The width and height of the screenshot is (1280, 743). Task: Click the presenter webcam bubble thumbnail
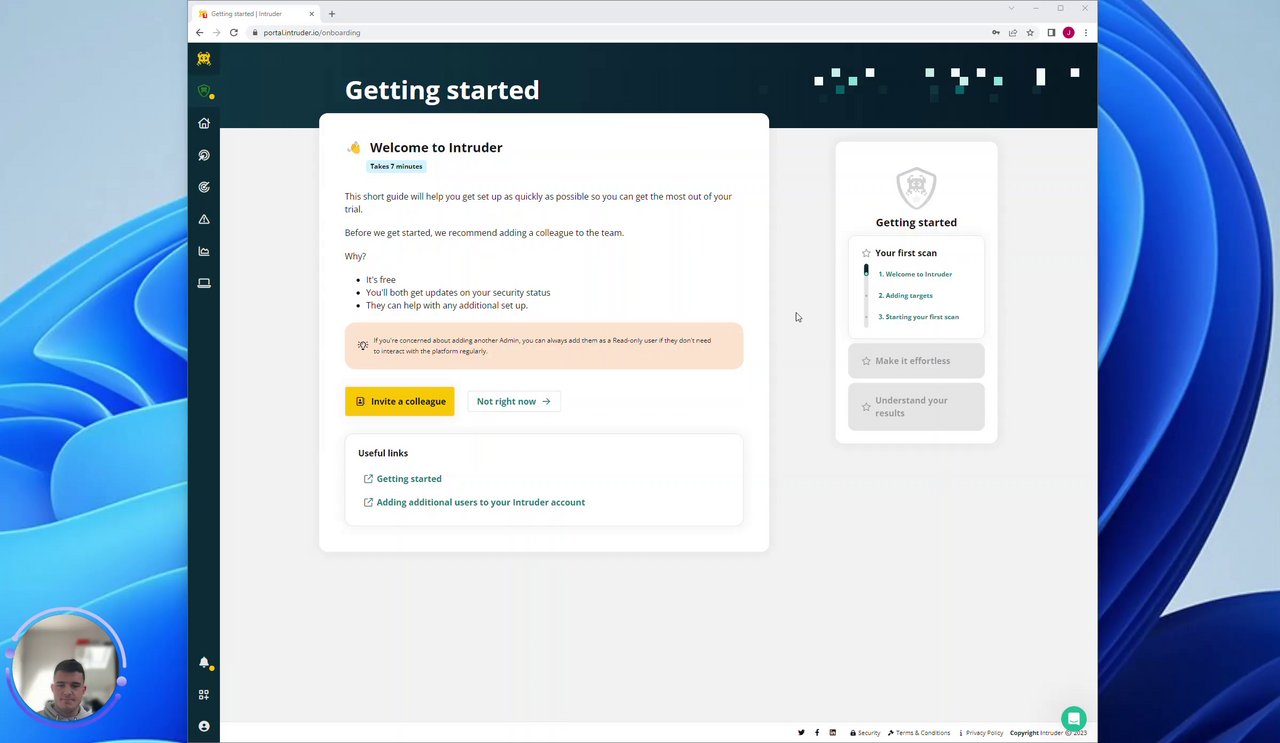point(66,666)
